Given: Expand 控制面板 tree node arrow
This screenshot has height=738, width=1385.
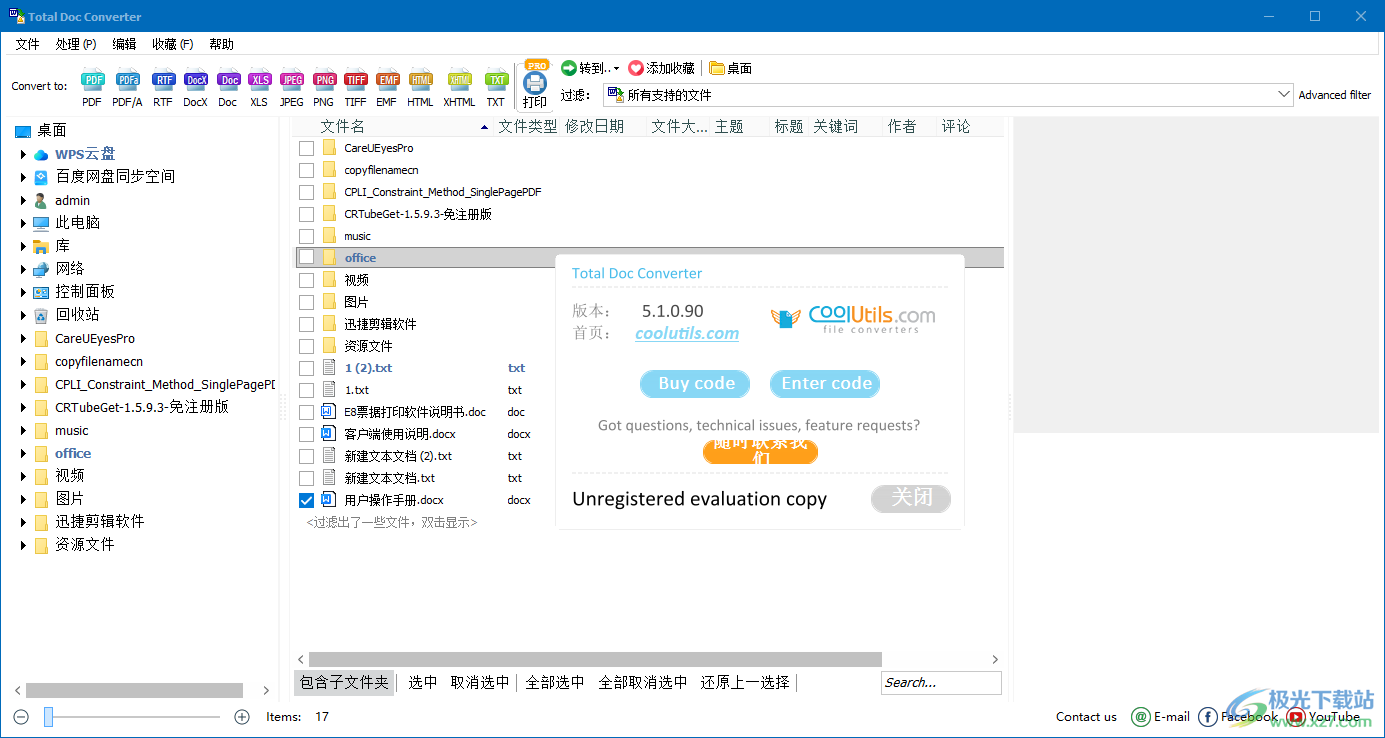Looking at the screenshot, I should (23, 292).
